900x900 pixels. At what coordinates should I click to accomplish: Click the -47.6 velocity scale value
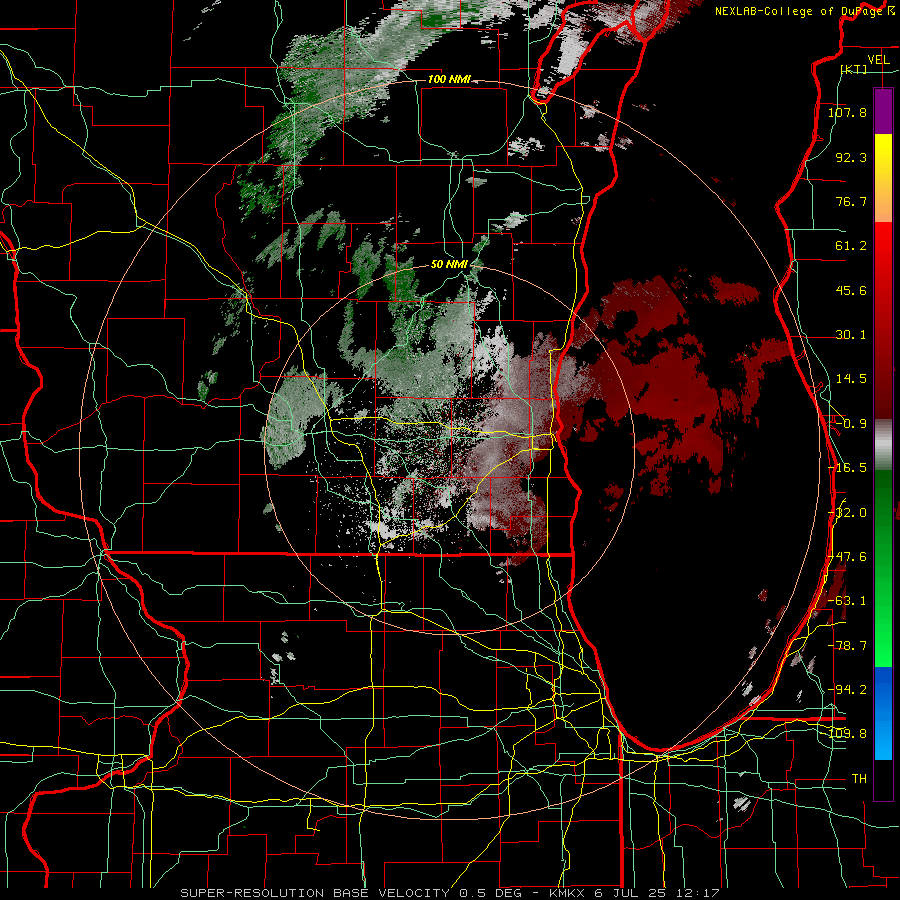tap(847, 557)
